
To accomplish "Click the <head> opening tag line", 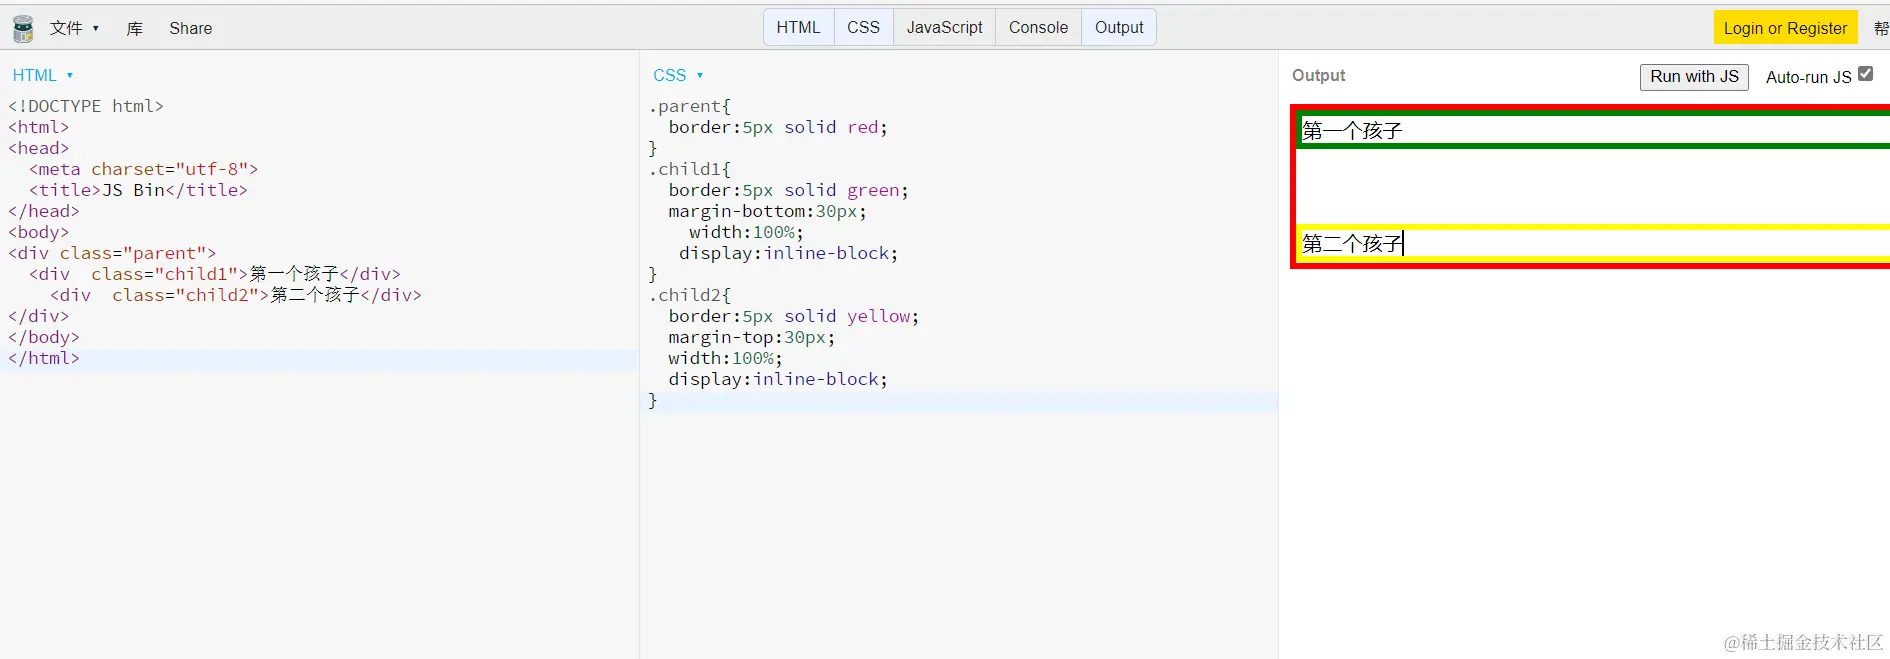I will [x=39, y=148].
